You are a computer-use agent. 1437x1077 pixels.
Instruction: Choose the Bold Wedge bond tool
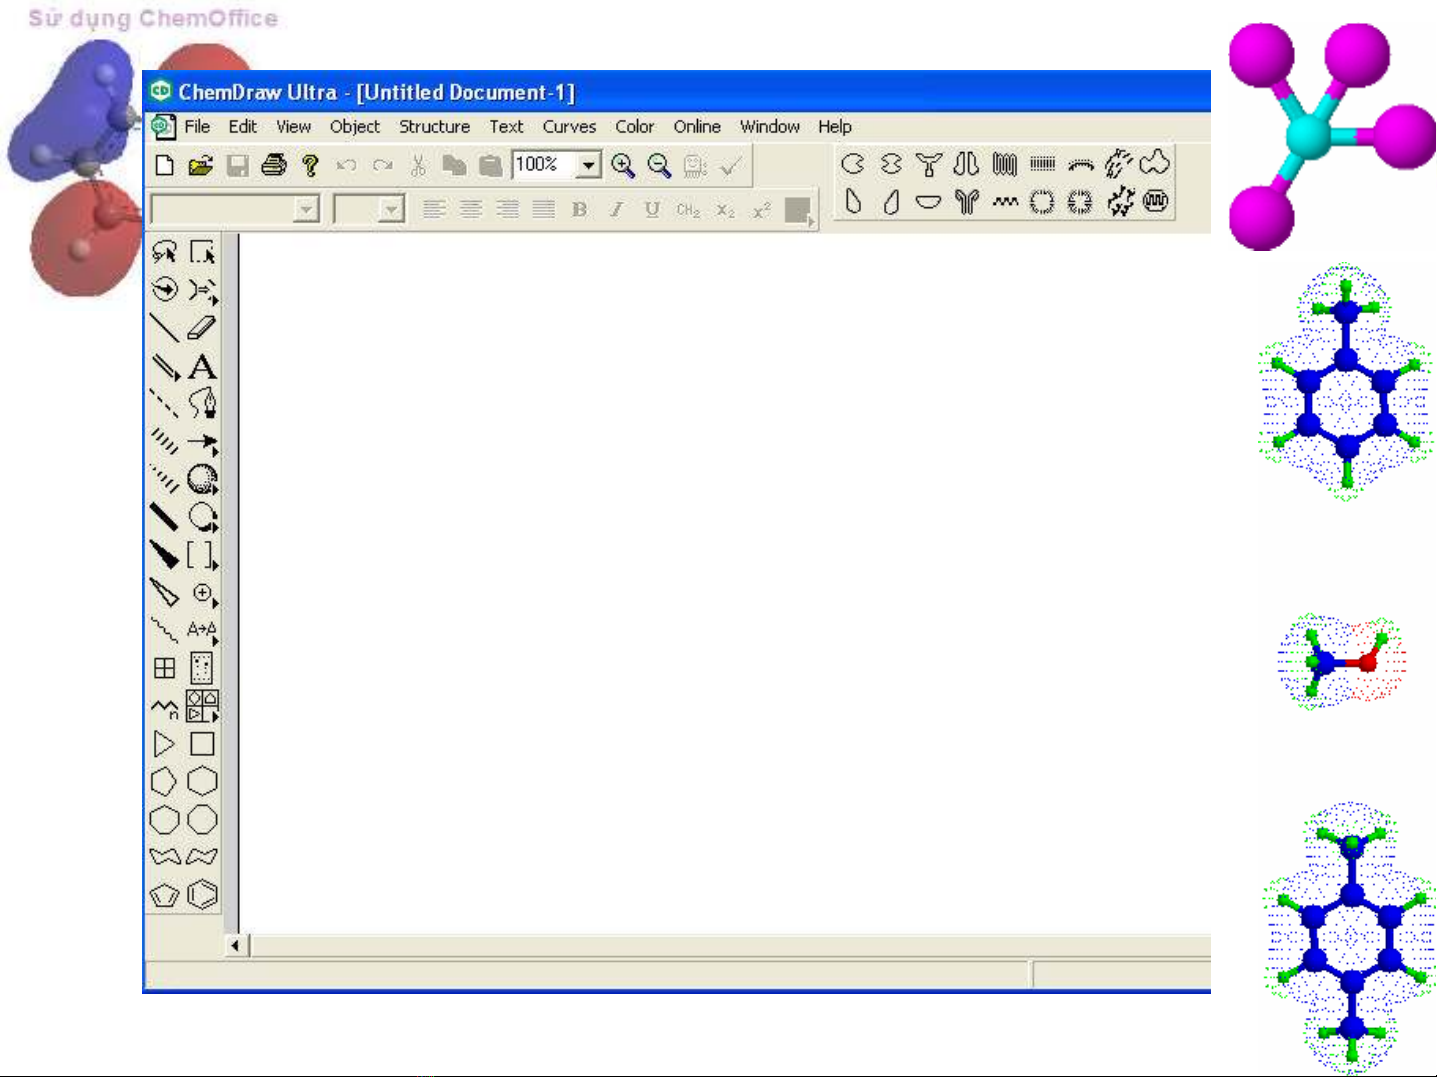click(x=164, y=555)
